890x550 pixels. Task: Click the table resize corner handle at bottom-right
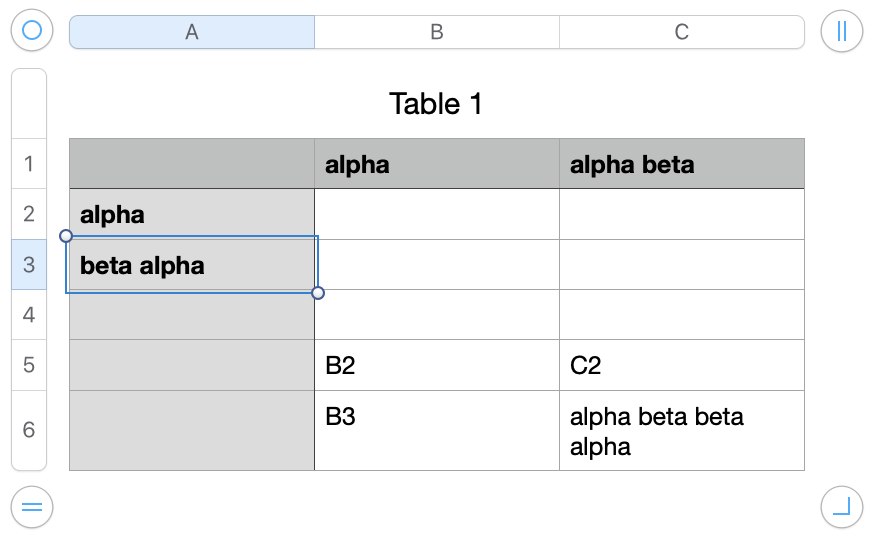point(841,507)
